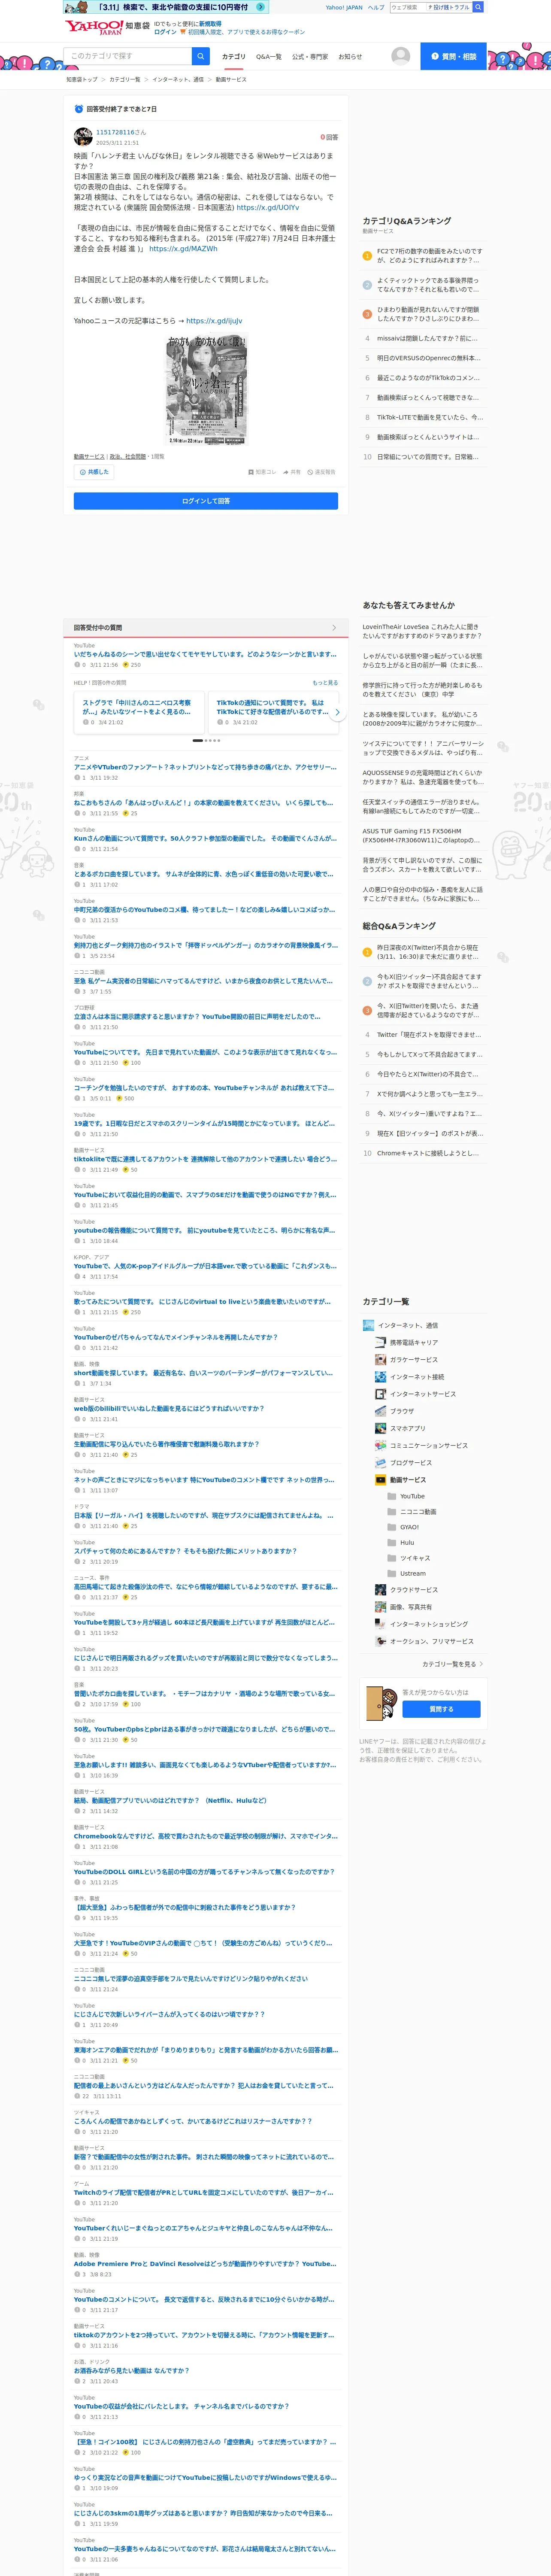Click the GYAO! folder icon
Image resolution: width=551 pixels, height=2576 pixels.
coord(392,1527)
